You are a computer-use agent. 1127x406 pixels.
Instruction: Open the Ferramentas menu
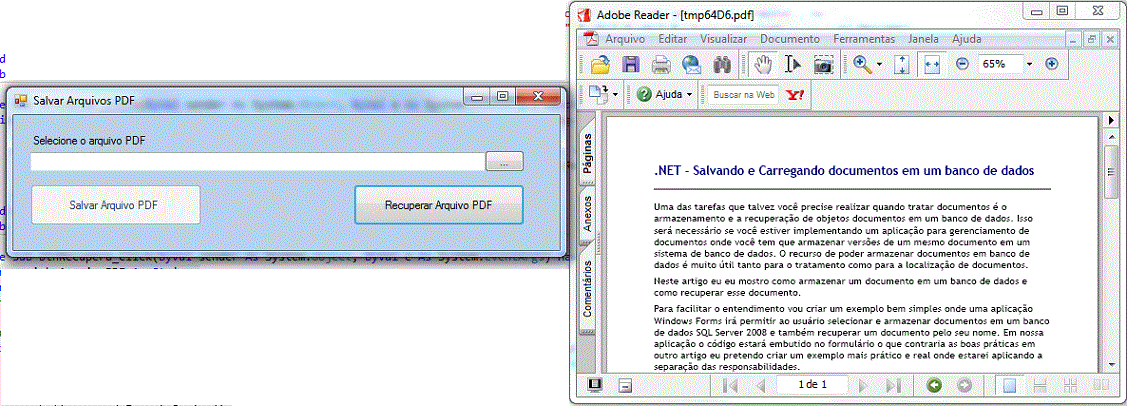click(864, 39)
